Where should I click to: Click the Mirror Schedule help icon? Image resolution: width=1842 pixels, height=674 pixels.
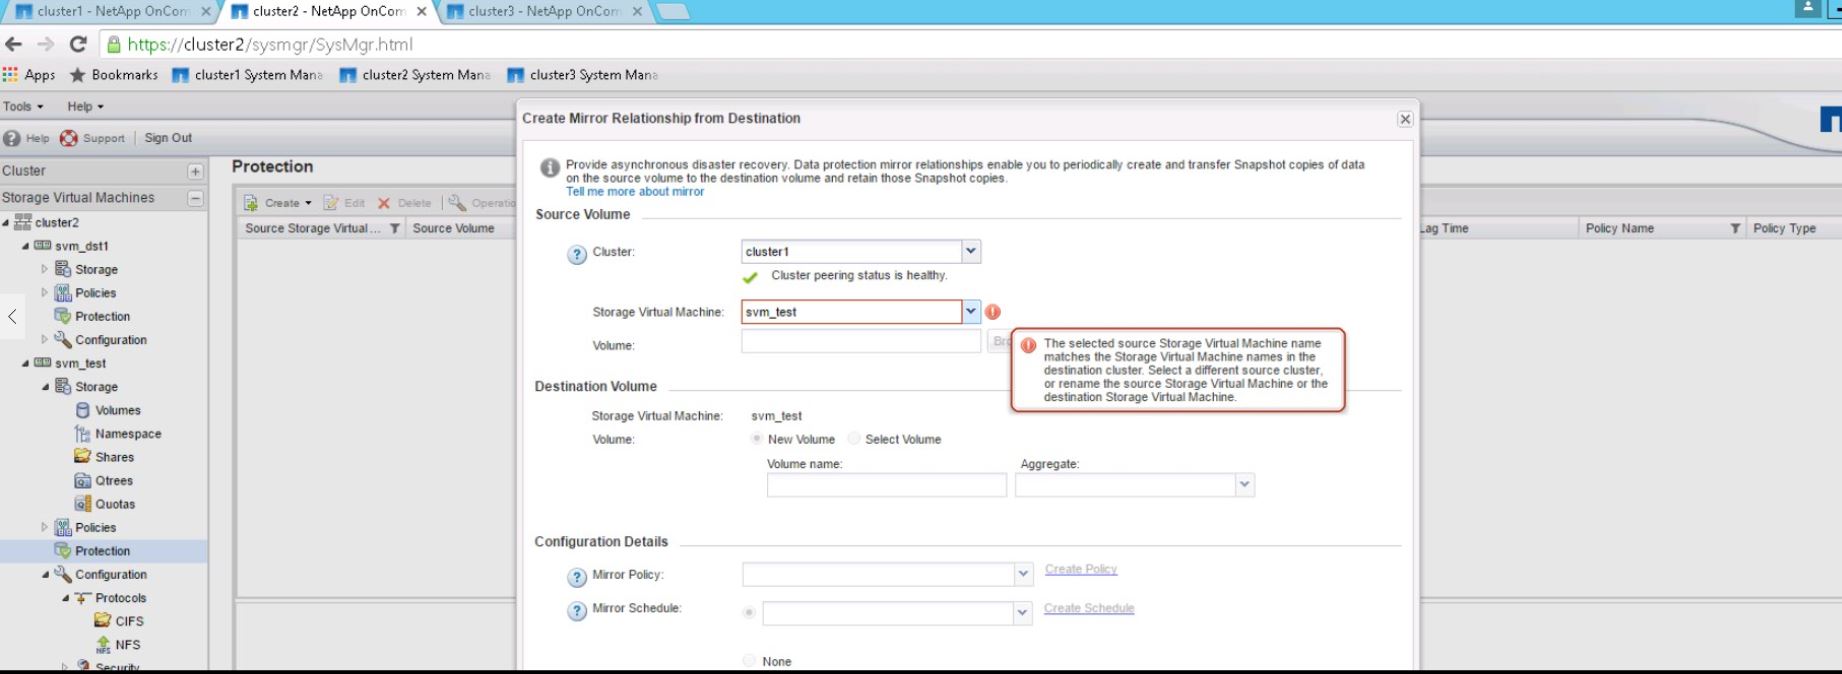(x=577, y=610)
